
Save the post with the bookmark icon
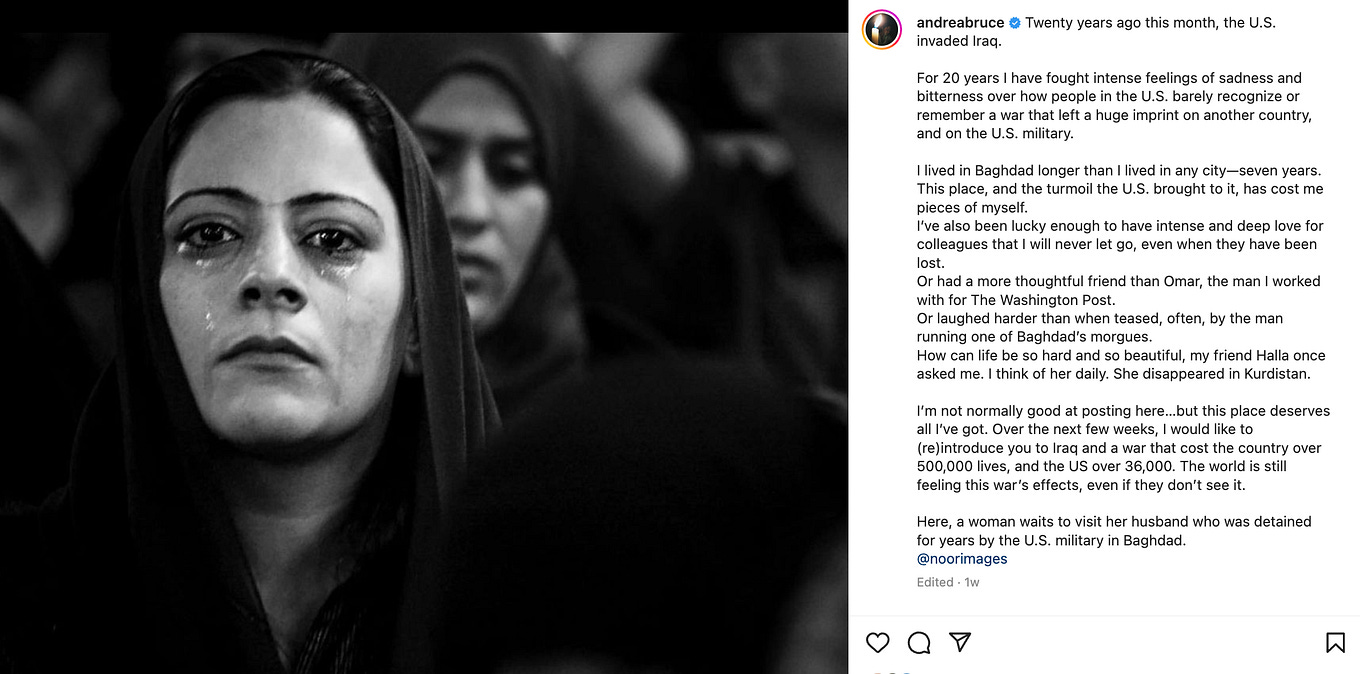(x=1335, y=642)
